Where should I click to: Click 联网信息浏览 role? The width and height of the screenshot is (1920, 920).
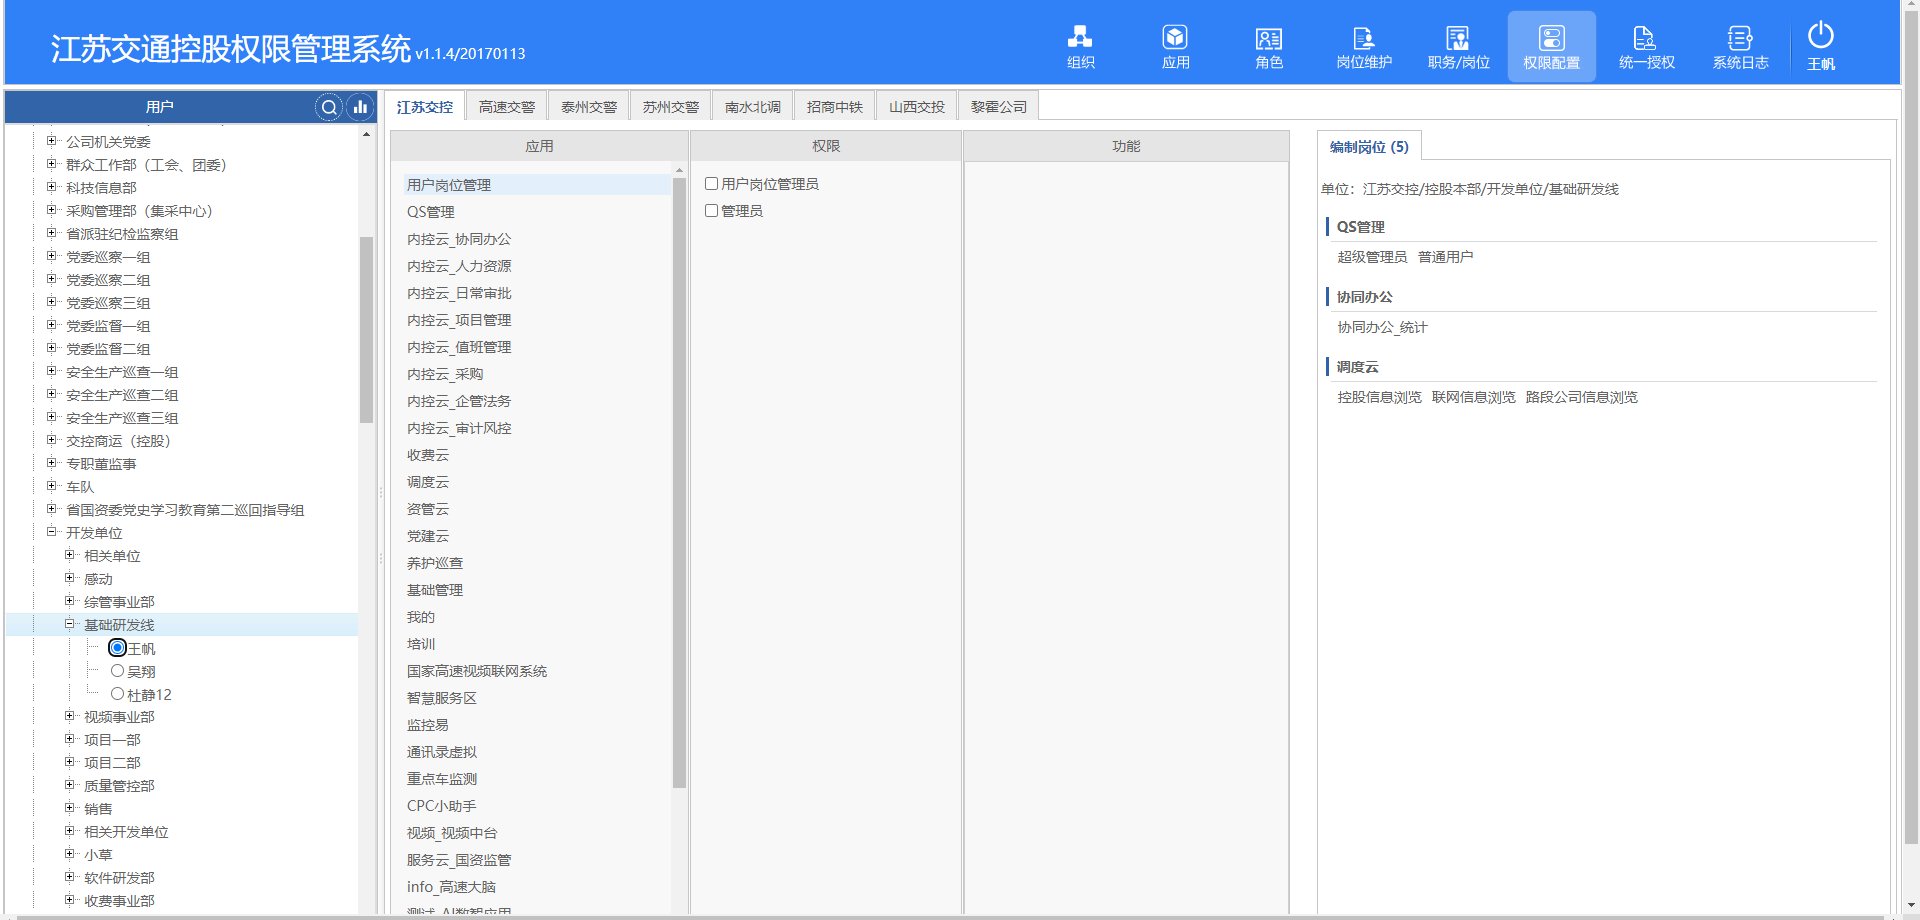1473,397
